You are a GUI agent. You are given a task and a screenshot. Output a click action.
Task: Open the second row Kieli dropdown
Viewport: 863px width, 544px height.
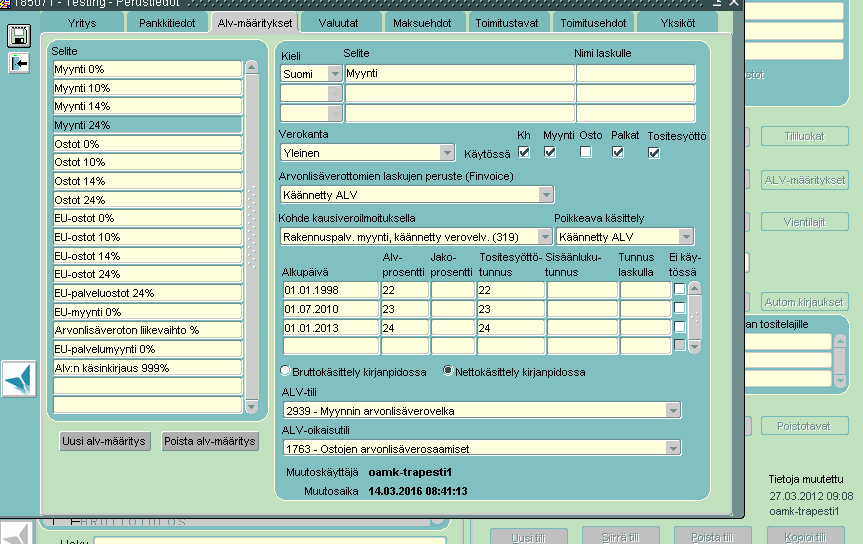[x=335, y=94]
